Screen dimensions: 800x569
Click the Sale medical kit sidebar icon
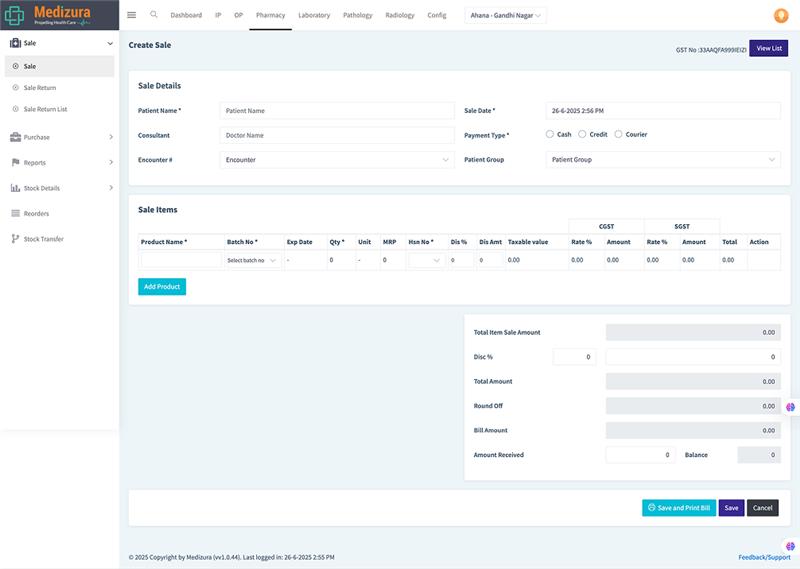coord(15,43)
